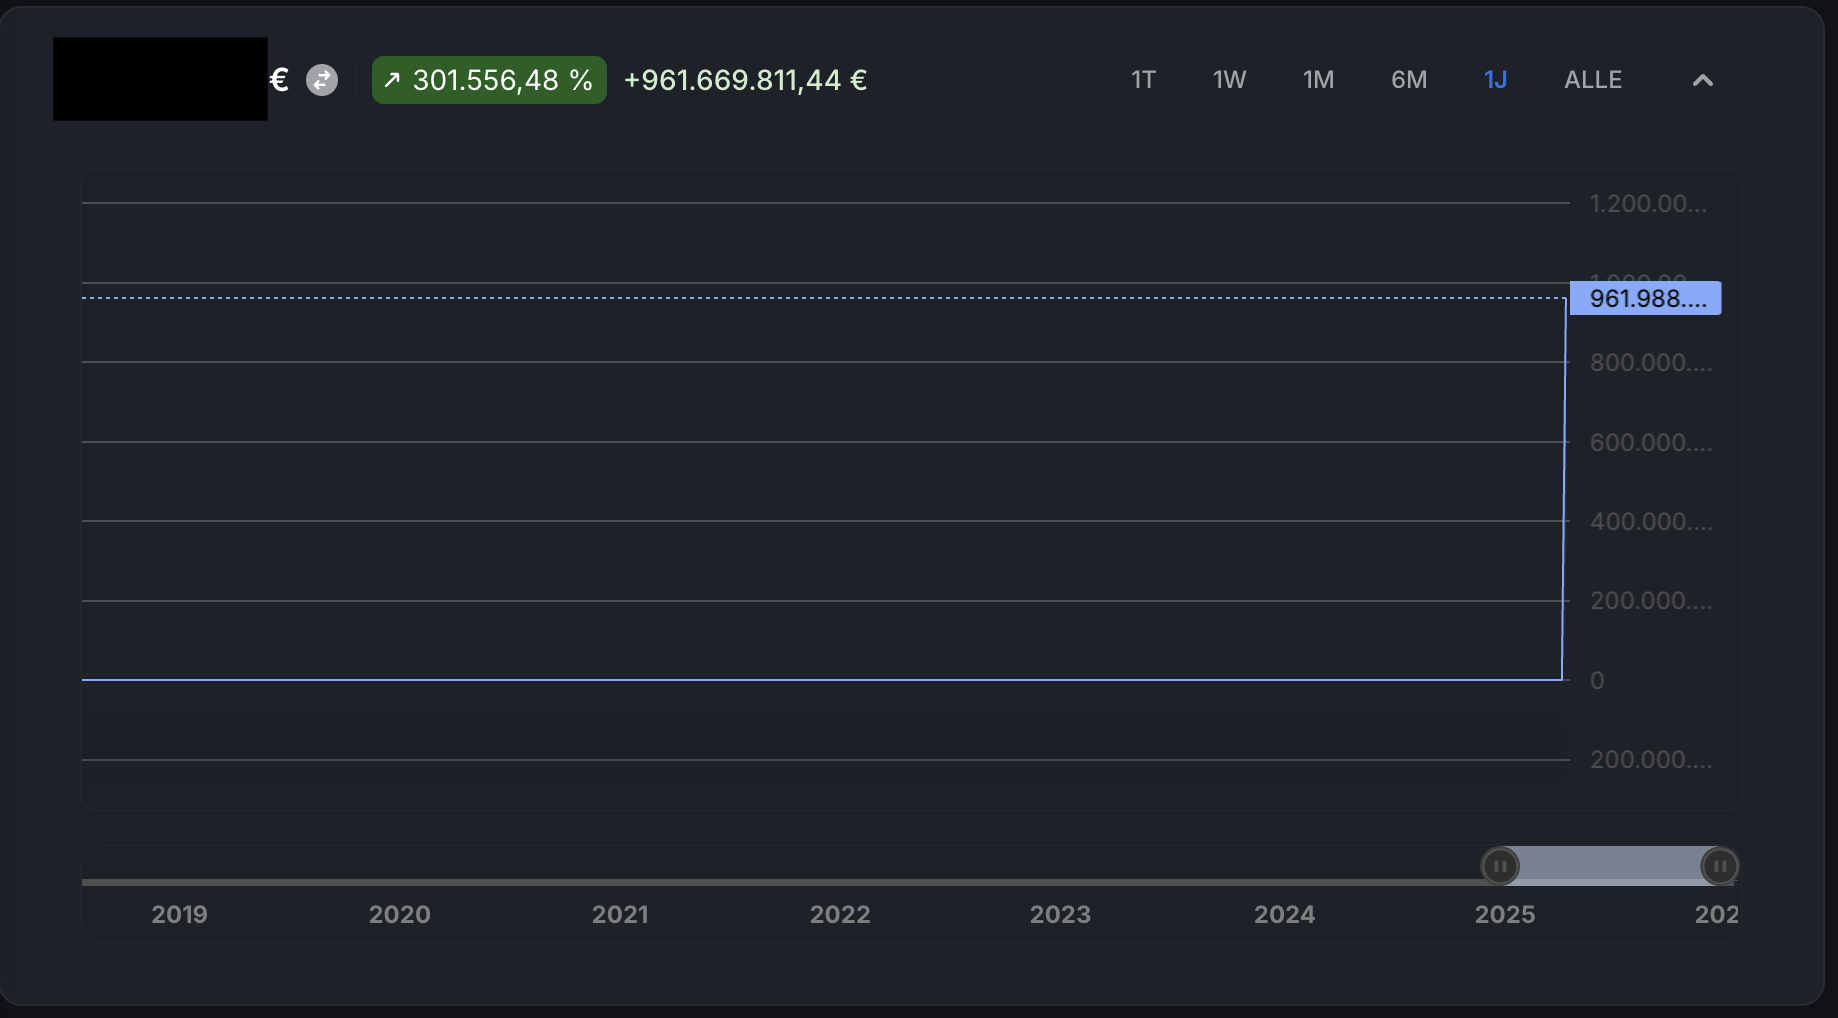Screen dimensions: 1838x1018
Task: Click the 600.000 axis label
Action: click(x=1651, y=442)
